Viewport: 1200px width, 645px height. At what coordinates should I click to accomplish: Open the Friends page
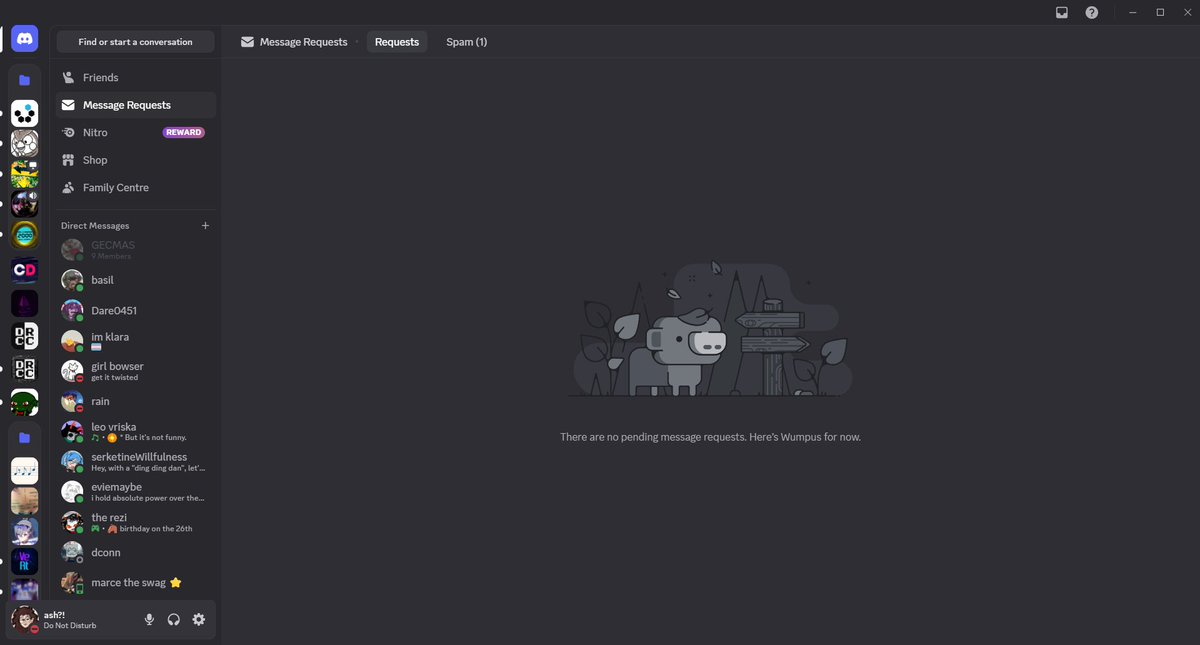[x=136, y=77]
